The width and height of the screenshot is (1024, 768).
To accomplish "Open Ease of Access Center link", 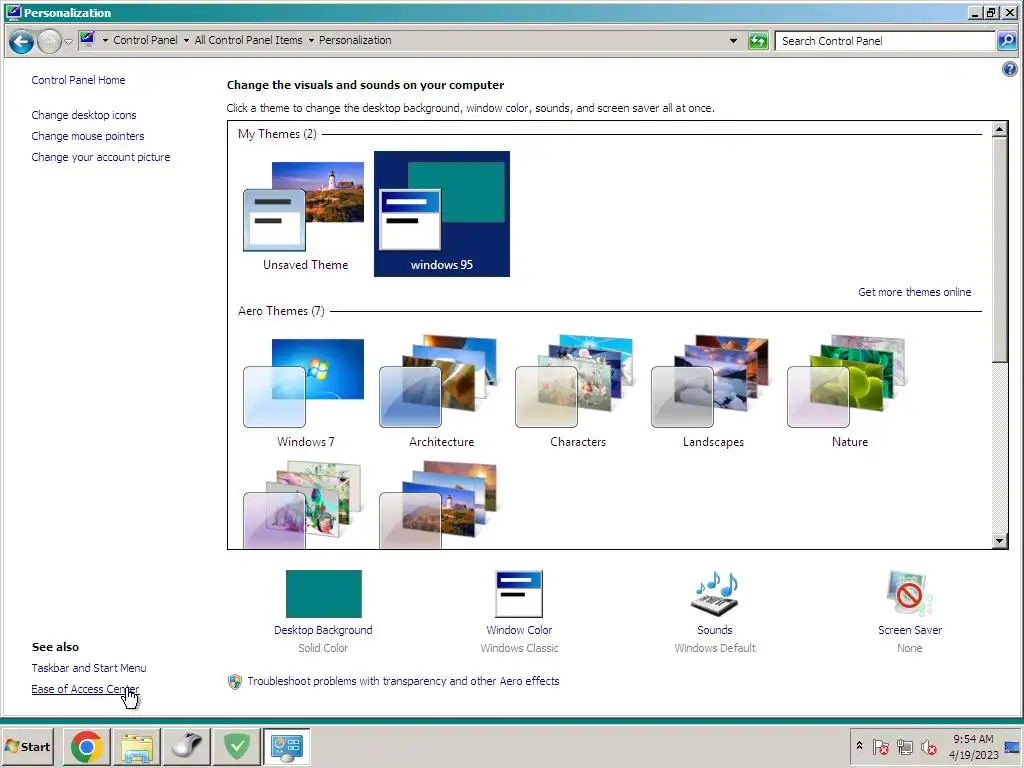I will pyautogui.click(x=85, y=689).
